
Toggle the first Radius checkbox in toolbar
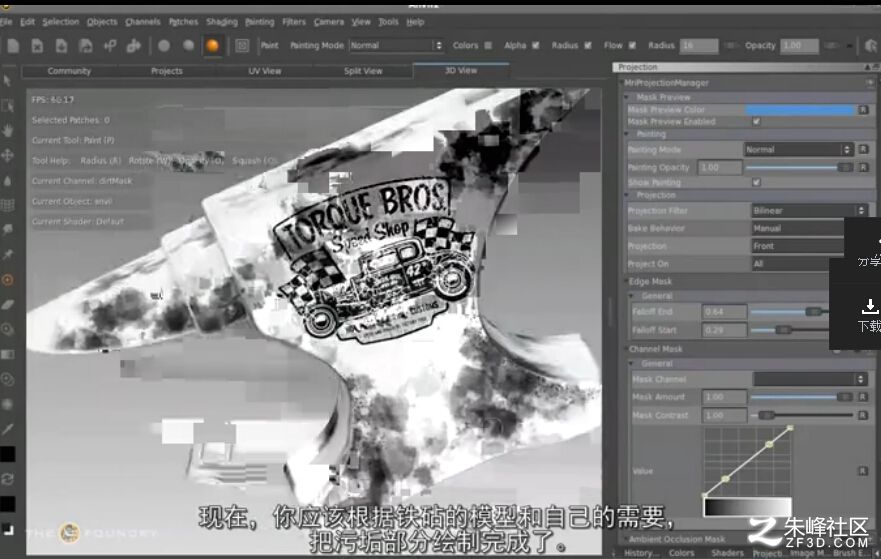[x=588, y=46]
